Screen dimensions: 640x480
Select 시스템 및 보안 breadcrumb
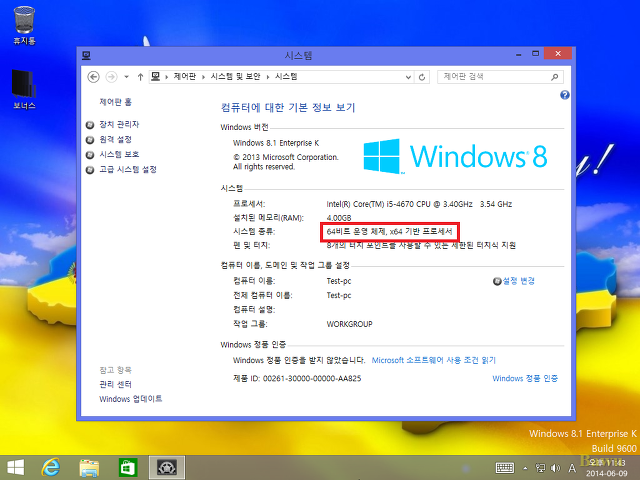[235, 76]
